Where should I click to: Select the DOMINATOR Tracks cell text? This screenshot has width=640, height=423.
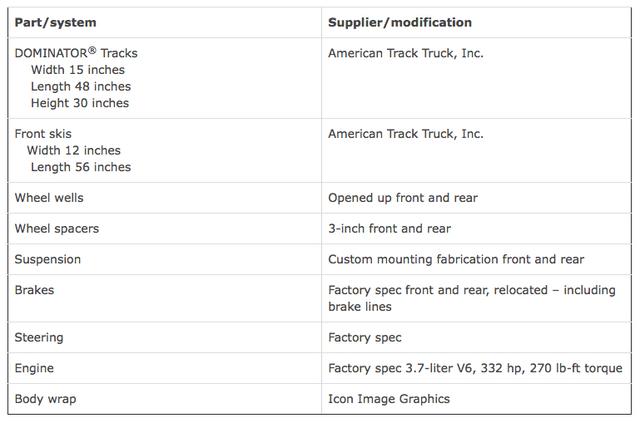pyautogui.click(x=76, y=53)
